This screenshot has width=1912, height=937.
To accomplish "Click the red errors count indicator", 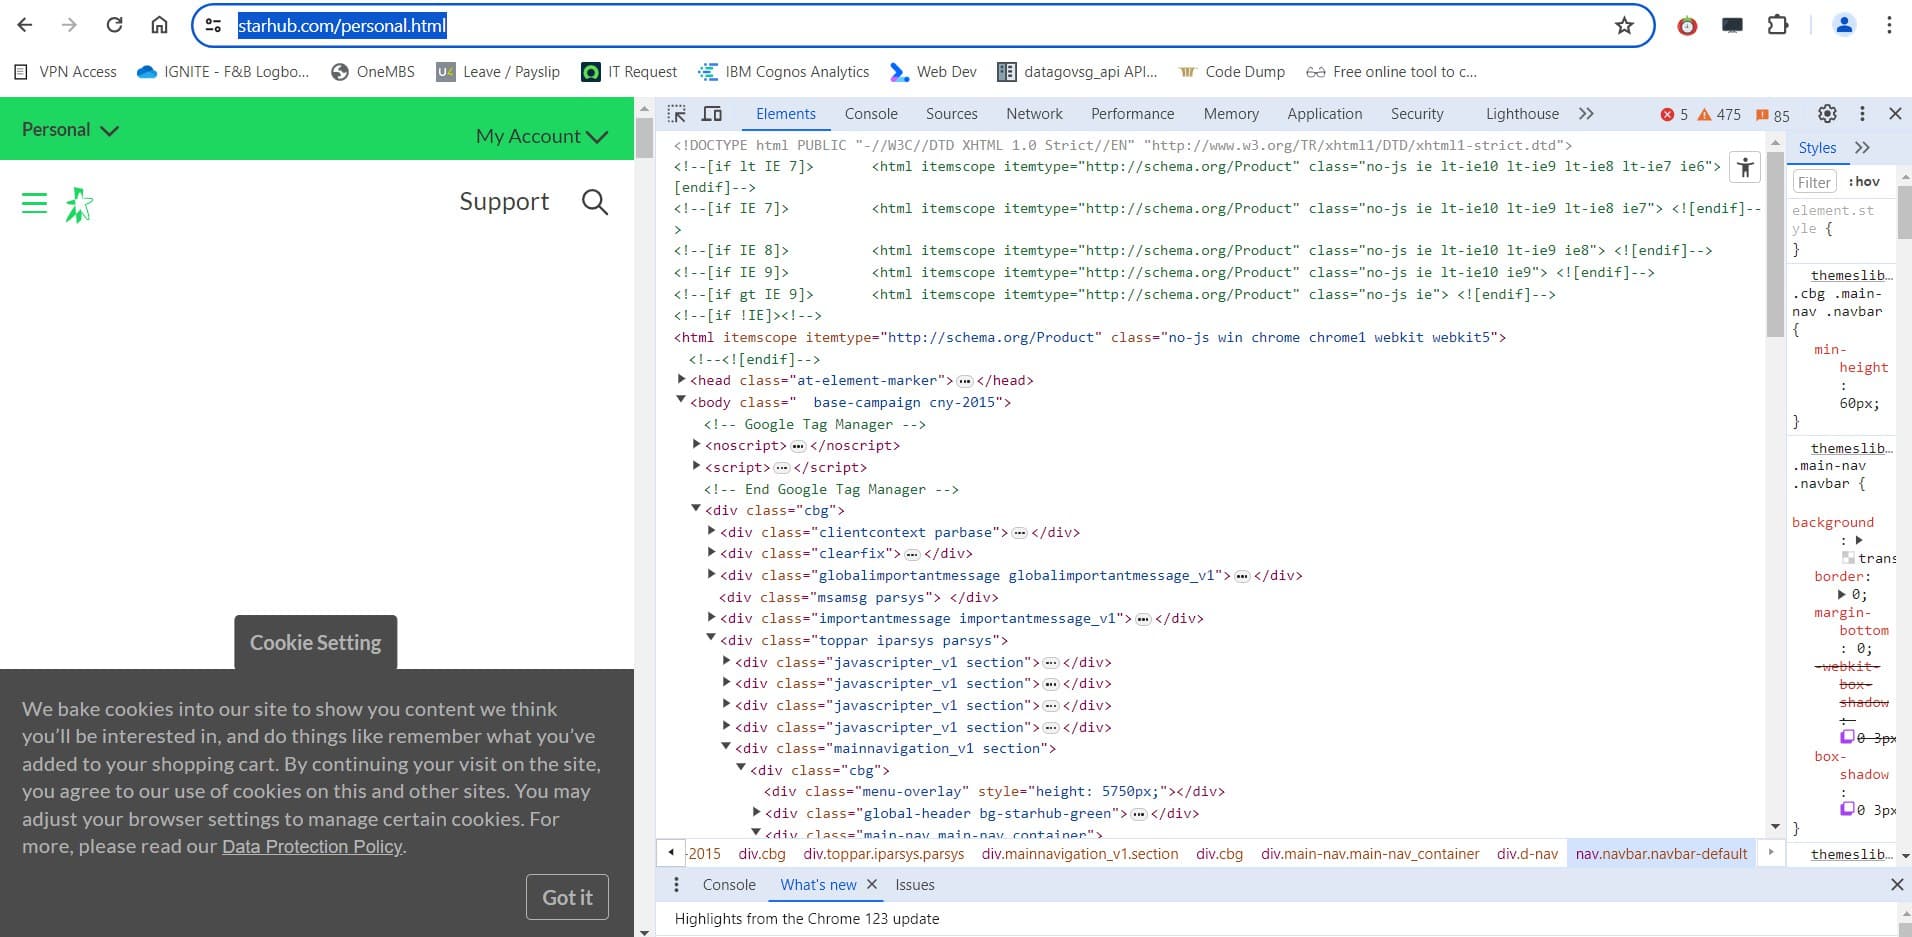I will tap(1674, 115).
